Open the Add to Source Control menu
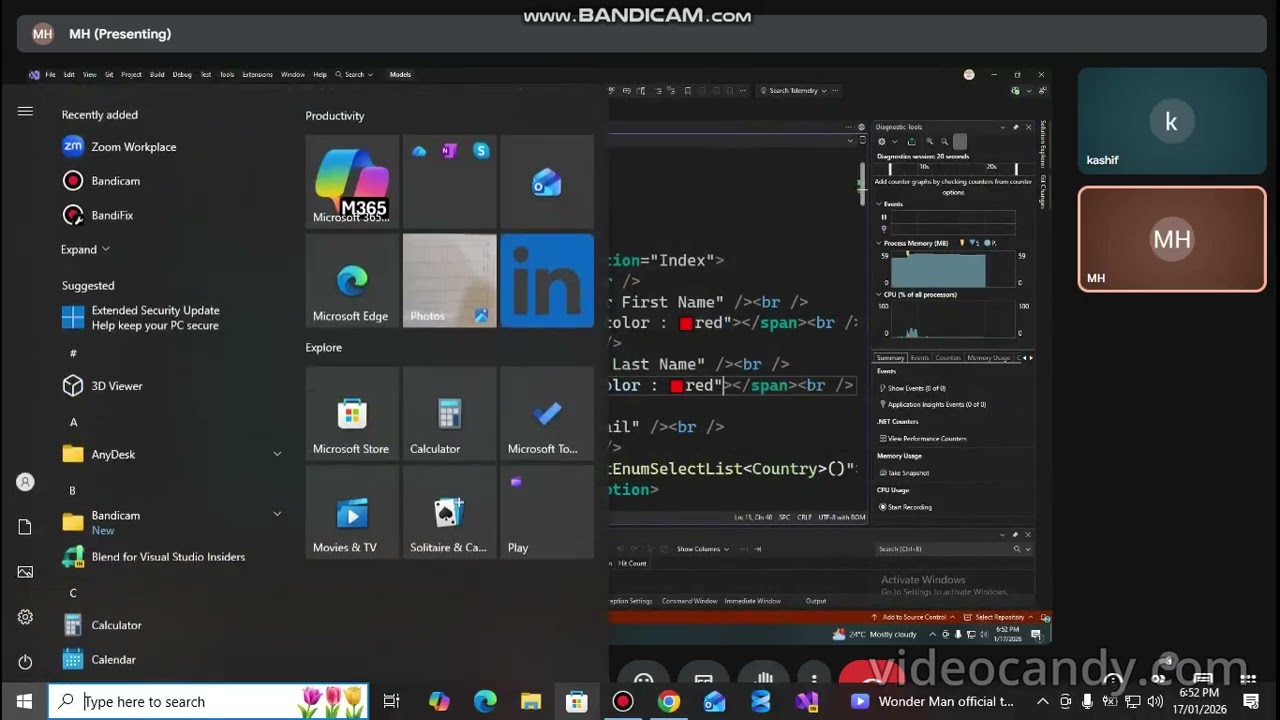 click(x=913, y=617)
